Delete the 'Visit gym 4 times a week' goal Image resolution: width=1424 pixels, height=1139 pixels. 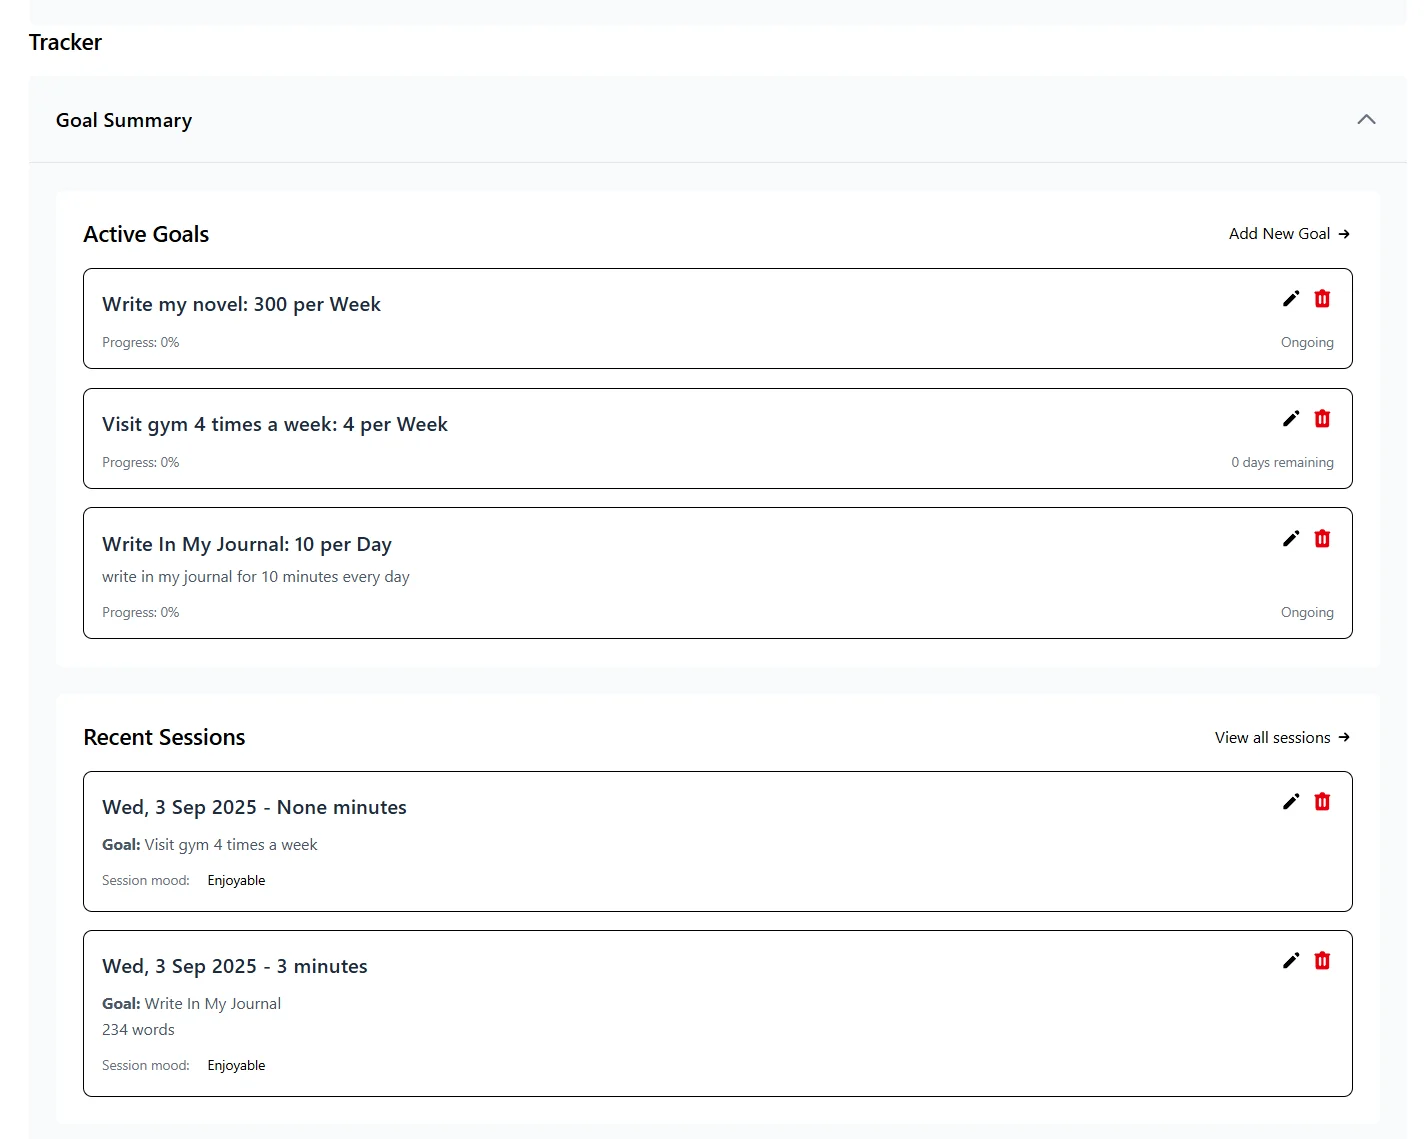pyautogui.click(x=1322, y=418)
